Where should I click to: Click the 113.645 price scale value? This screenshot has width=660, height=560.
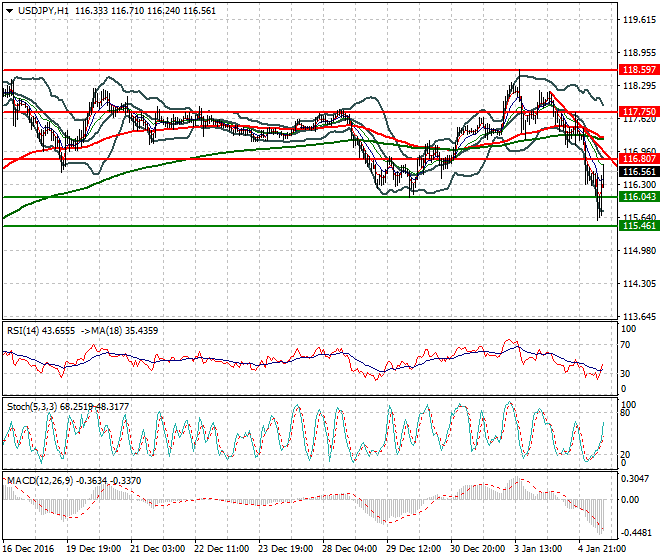639,317
